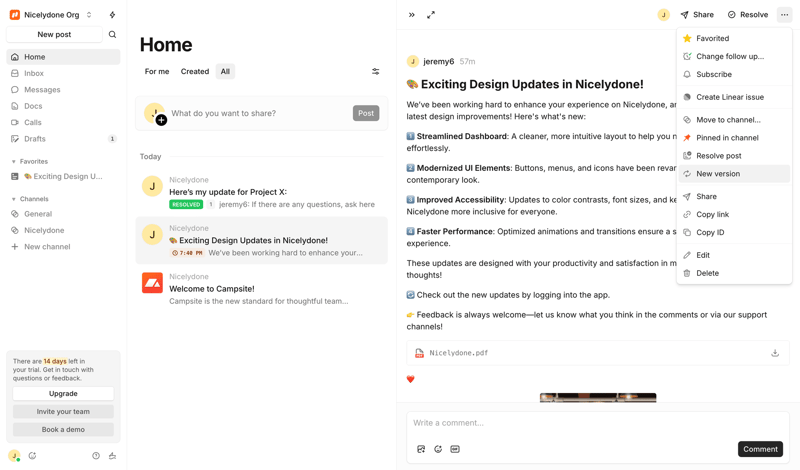Open Here's my update for Project X post

pyautogui.click(x=262, y=192)
